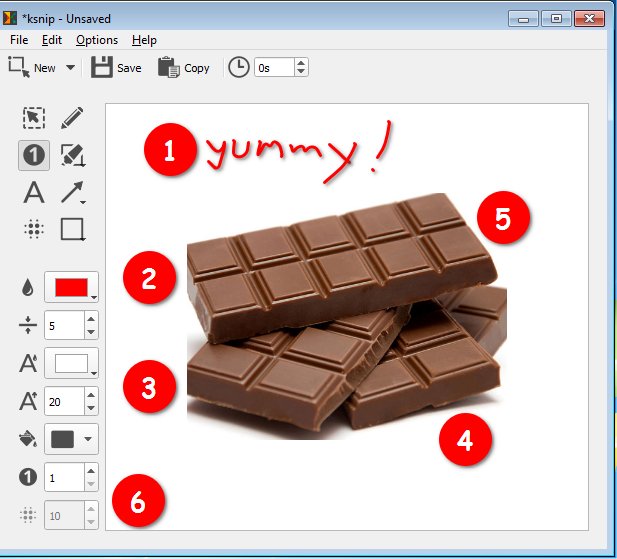617x559 pixels.
Task: Click the Save button
Action: pos(116,68)
